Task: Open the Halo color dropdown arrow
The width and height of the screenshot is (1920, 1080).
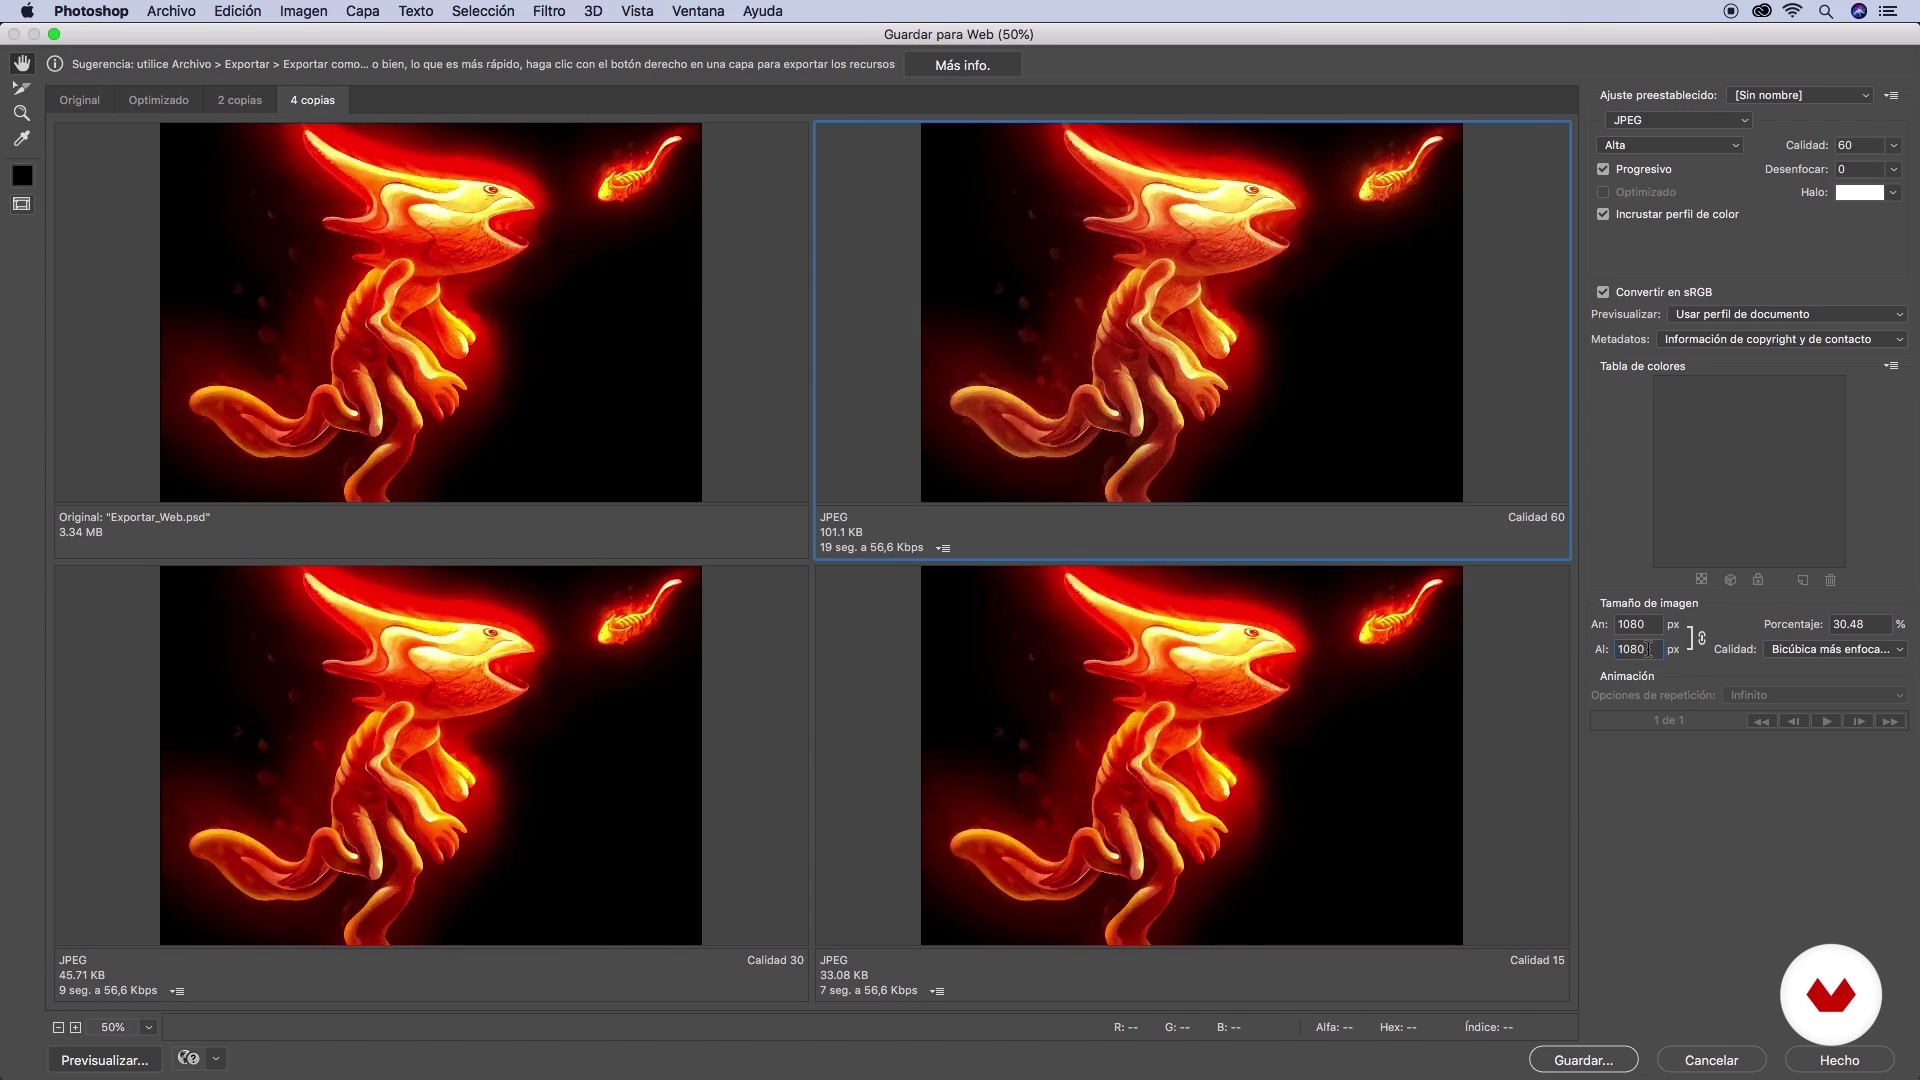Action: pyautogui.click(x=1893, y=193)
